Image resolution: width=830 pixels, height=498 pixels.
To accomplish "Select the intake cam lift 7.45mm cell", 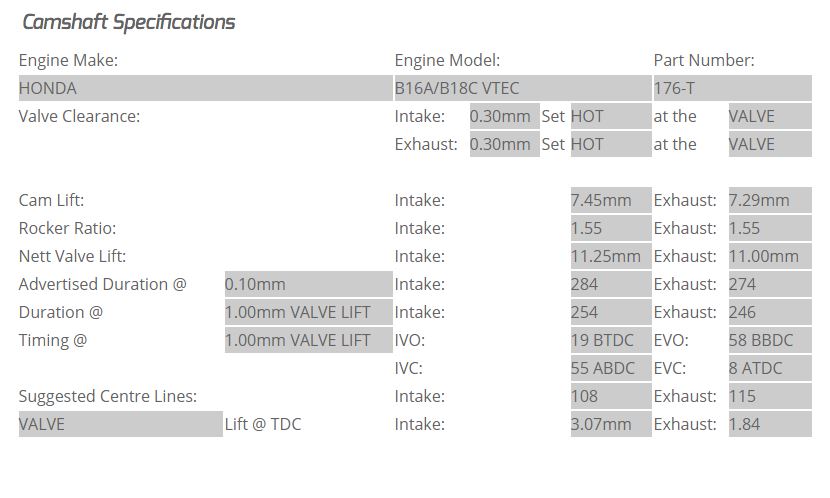I will pos(611,200).
